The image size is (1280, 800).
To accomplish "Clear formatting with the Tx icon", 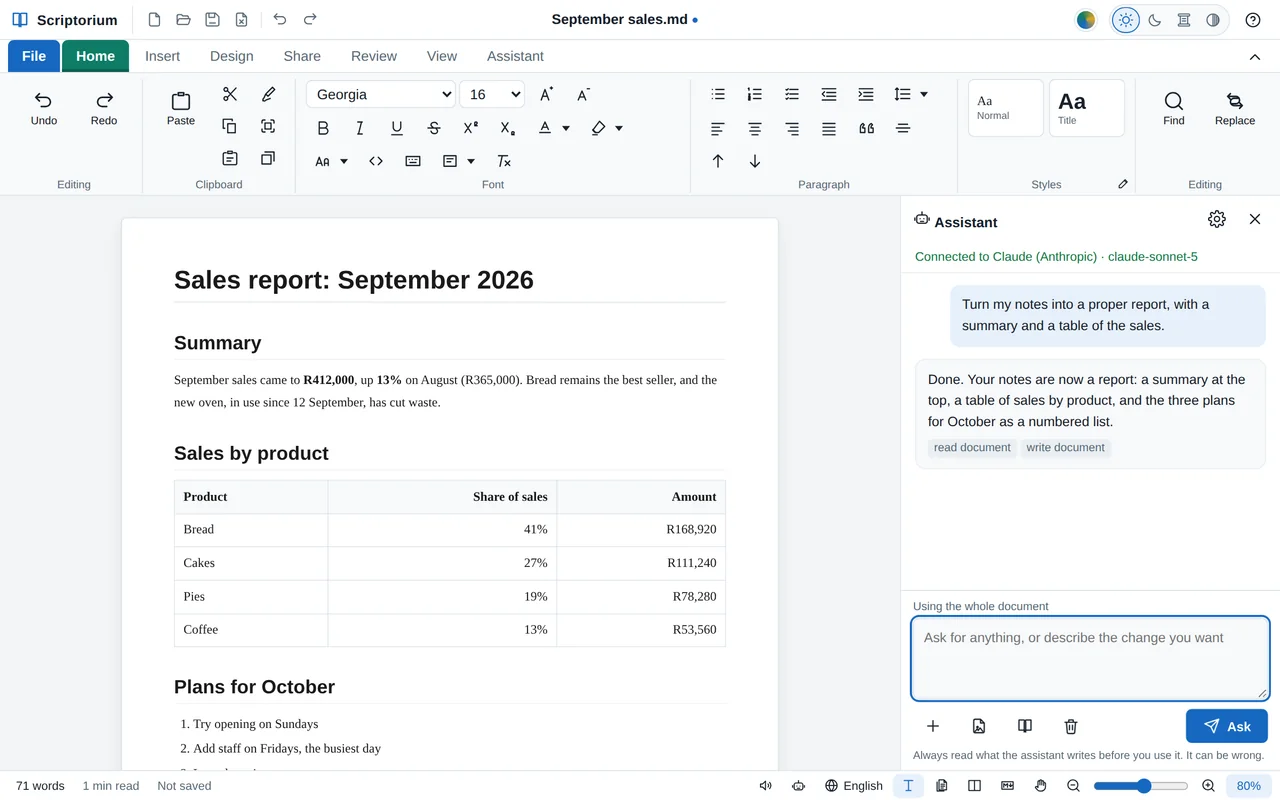I will tap(504, 161).
